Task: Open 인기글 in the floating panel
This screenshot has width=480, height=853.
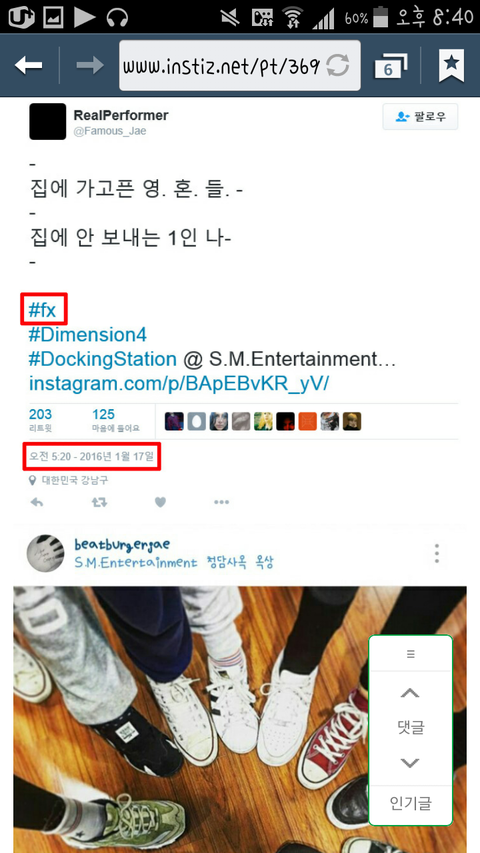Action: [x=410, y=803]
